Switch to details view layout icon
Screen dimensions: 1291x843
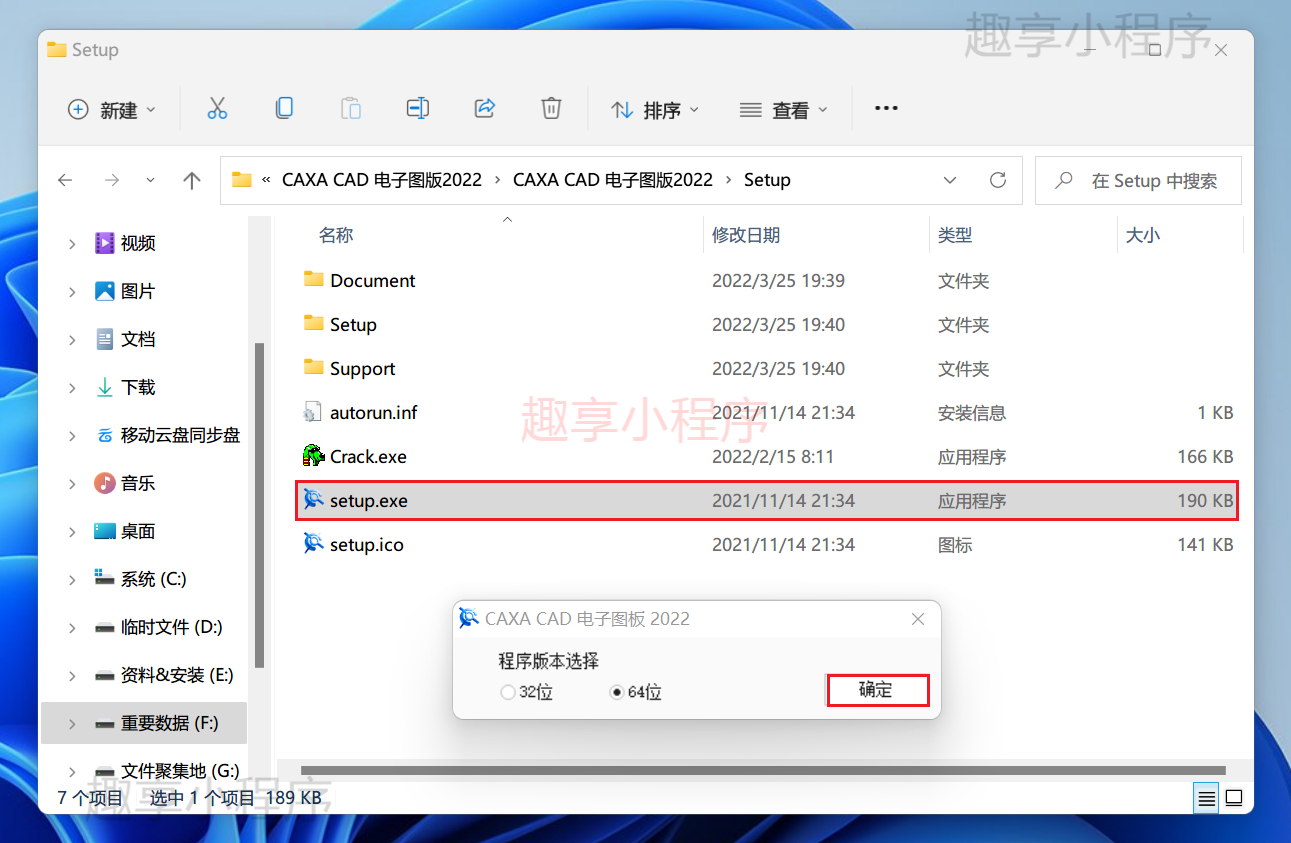(x=1207, y=798)
